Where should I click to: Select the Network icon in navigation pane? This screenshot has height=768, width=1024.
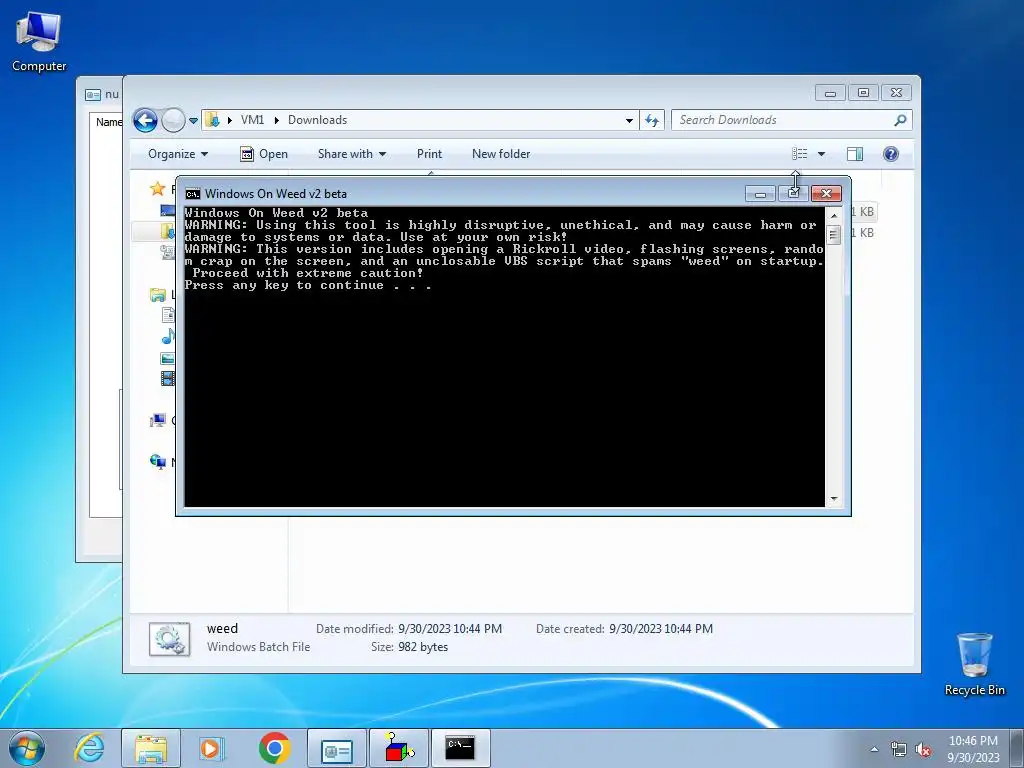[x=157, y=462]
